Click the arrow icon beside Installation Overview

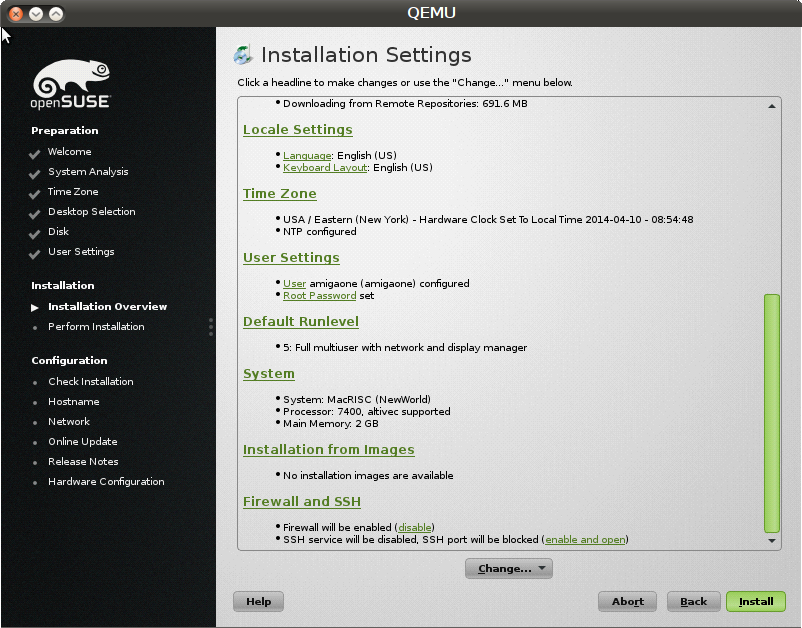click(x=35, y=307)
